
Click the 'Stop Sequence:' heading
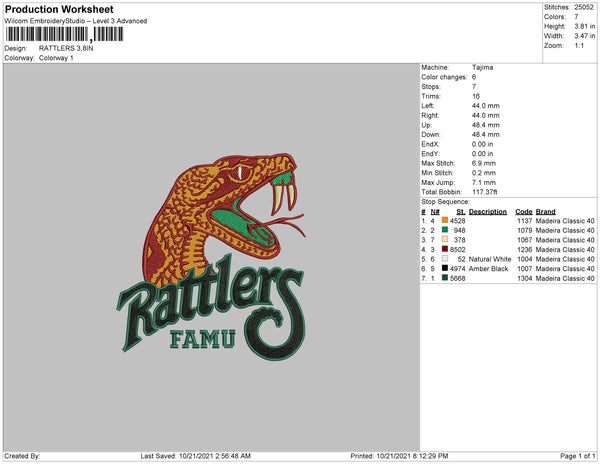click(x=445, y=202)
